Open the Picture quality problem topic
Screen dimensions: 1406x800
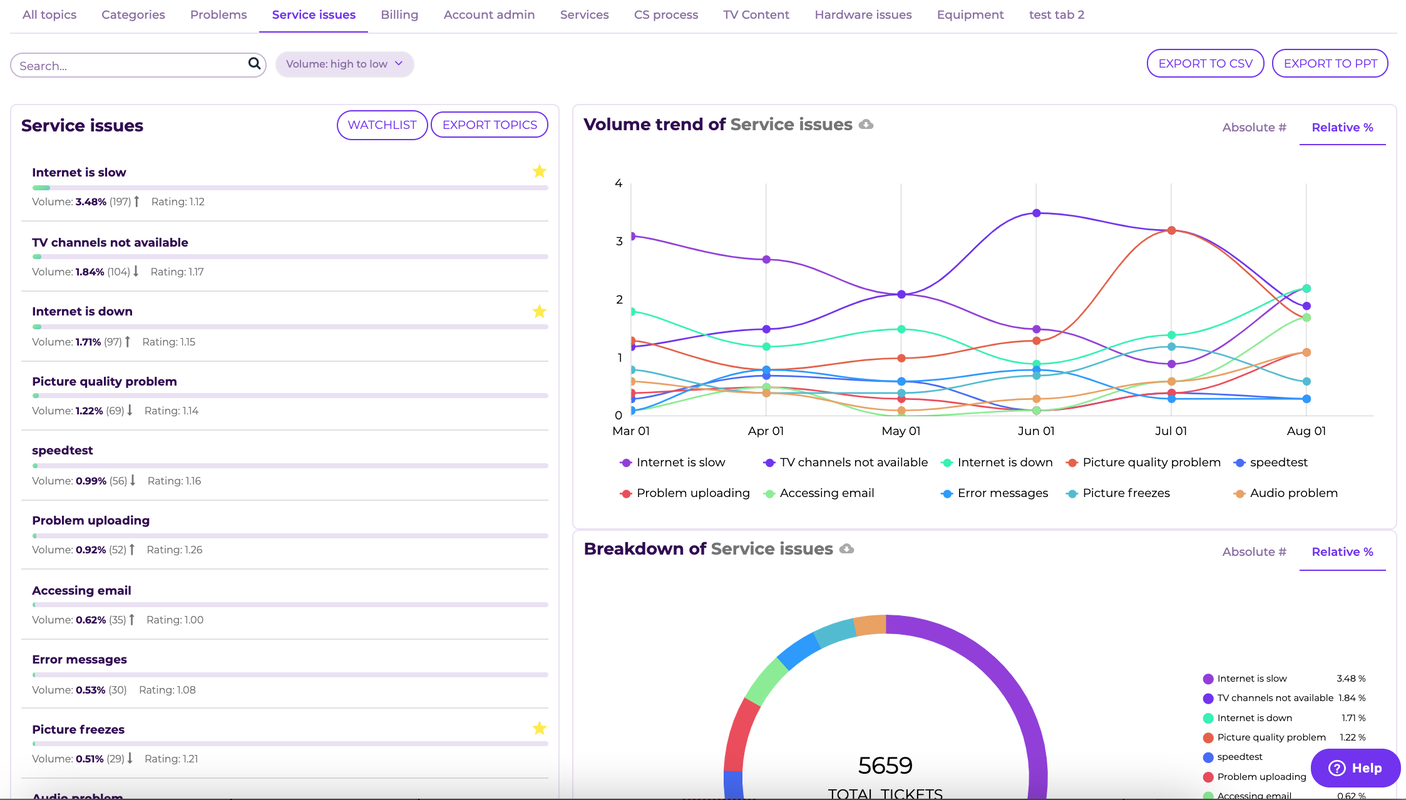pyautogui.click(x=104, y=381)
